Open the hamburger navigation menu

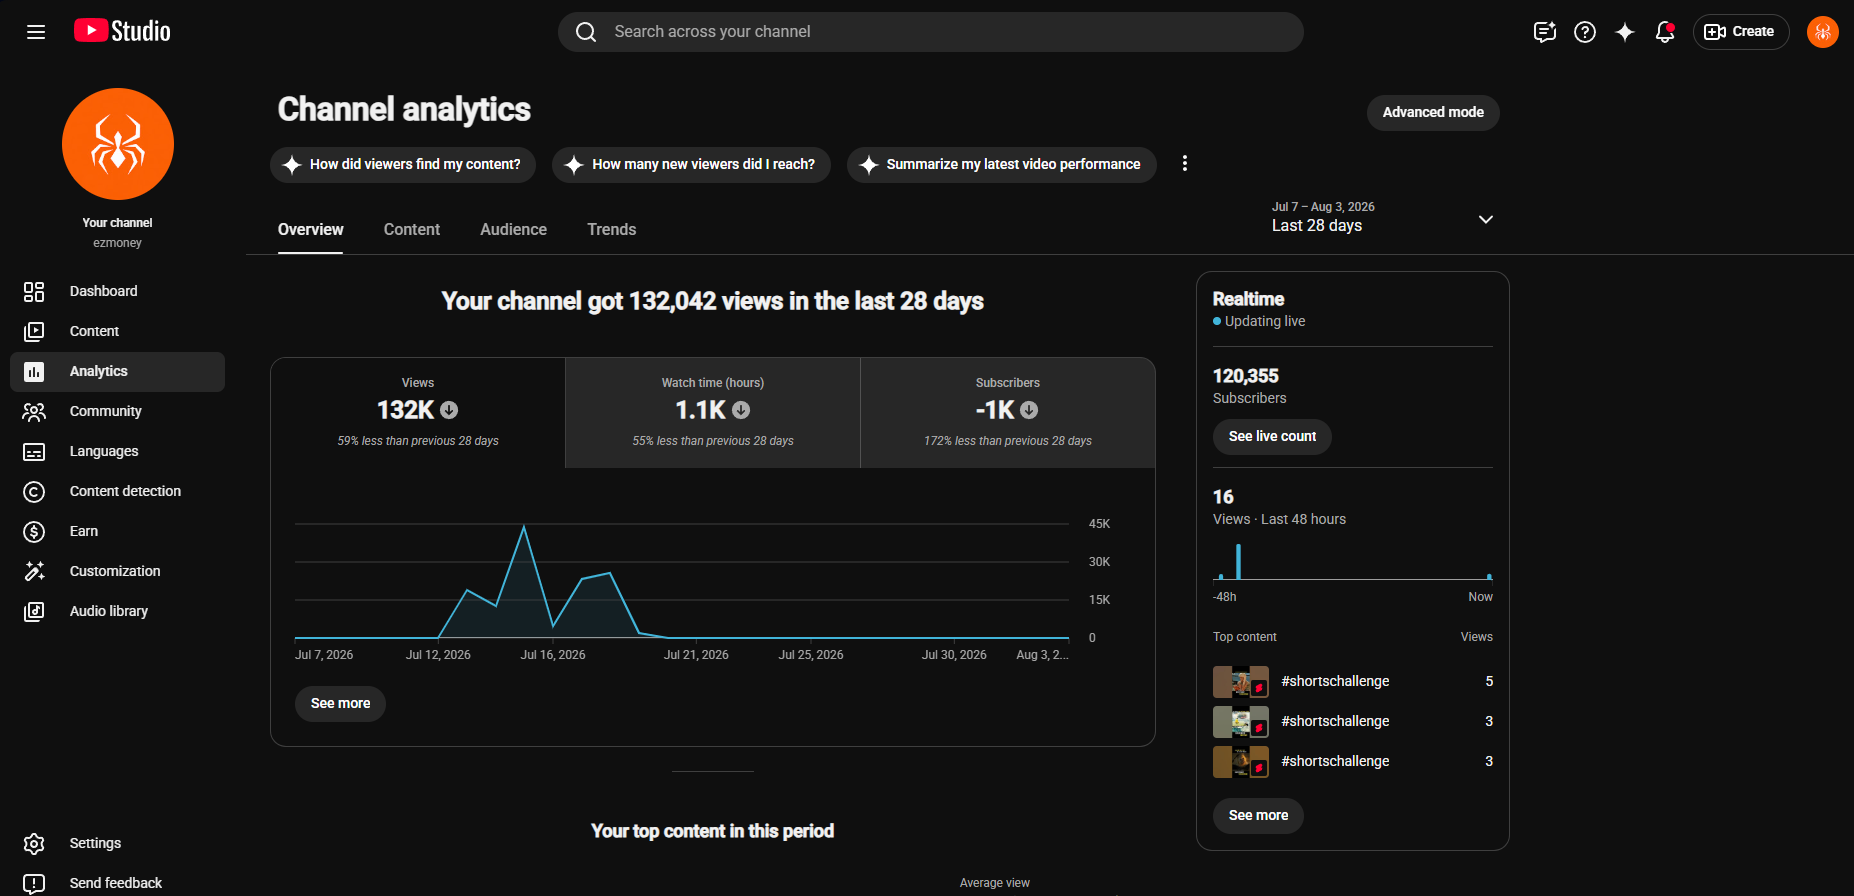point(36,32)
